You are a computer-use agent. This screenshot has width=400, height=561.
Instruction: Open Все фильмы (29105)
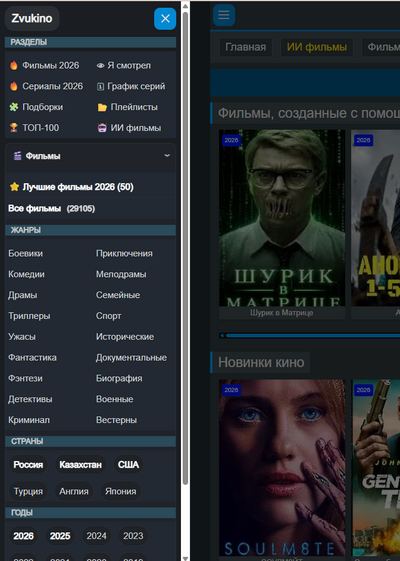[x=52, y=209]
